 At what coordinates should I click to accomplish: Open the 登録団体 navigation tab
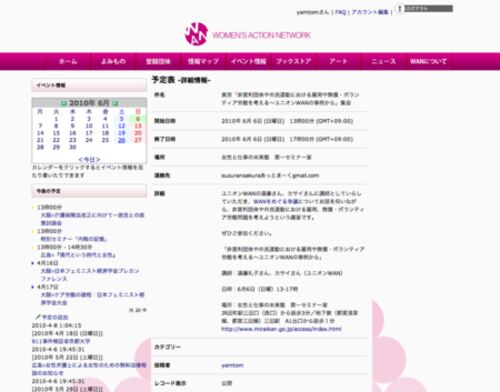point(158,61)
